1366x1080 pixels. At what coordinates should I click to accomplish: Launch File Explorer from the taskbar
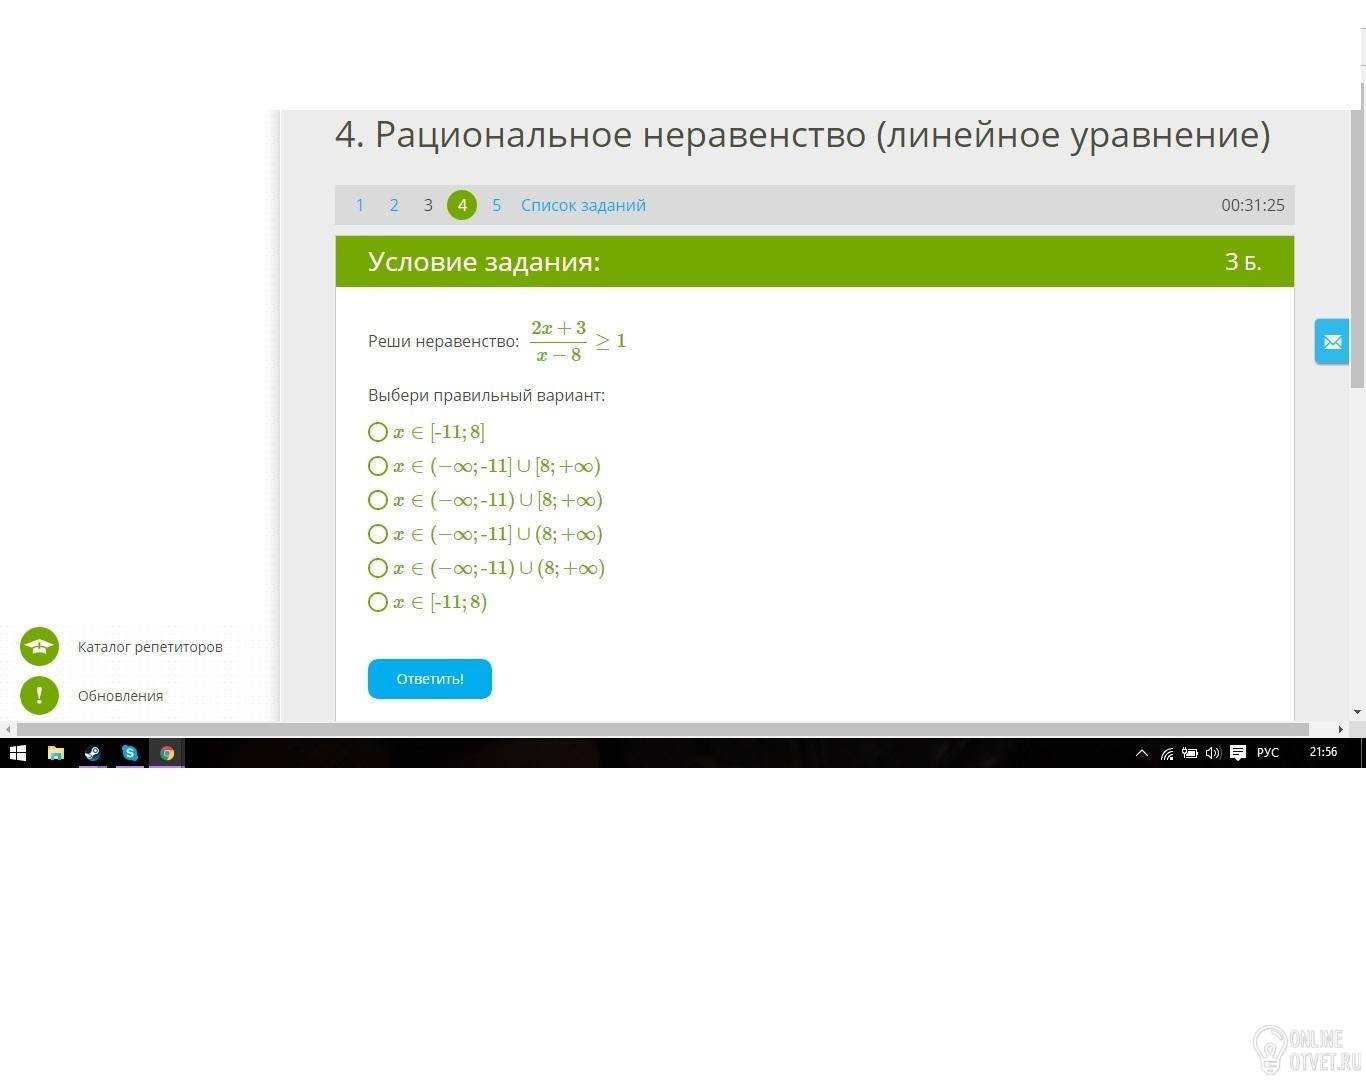[56, 753]
